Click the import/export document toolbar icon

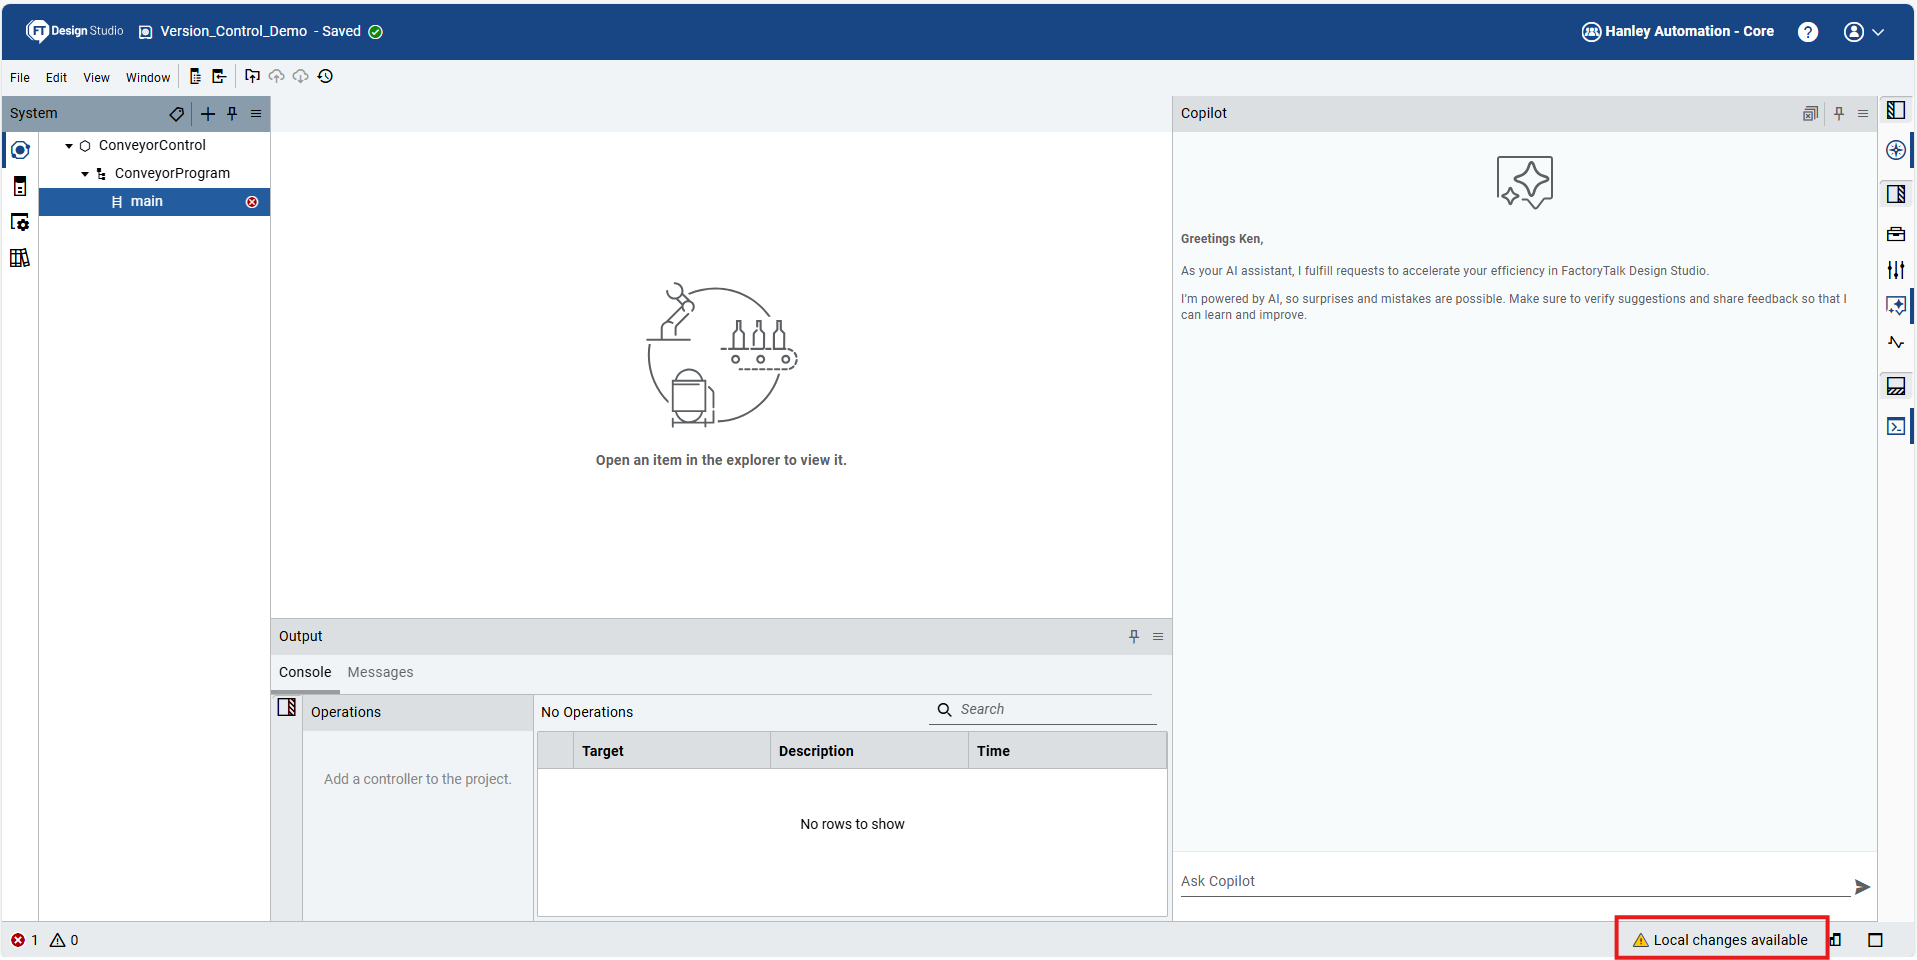pyautogui.click(x=219, y=77)
